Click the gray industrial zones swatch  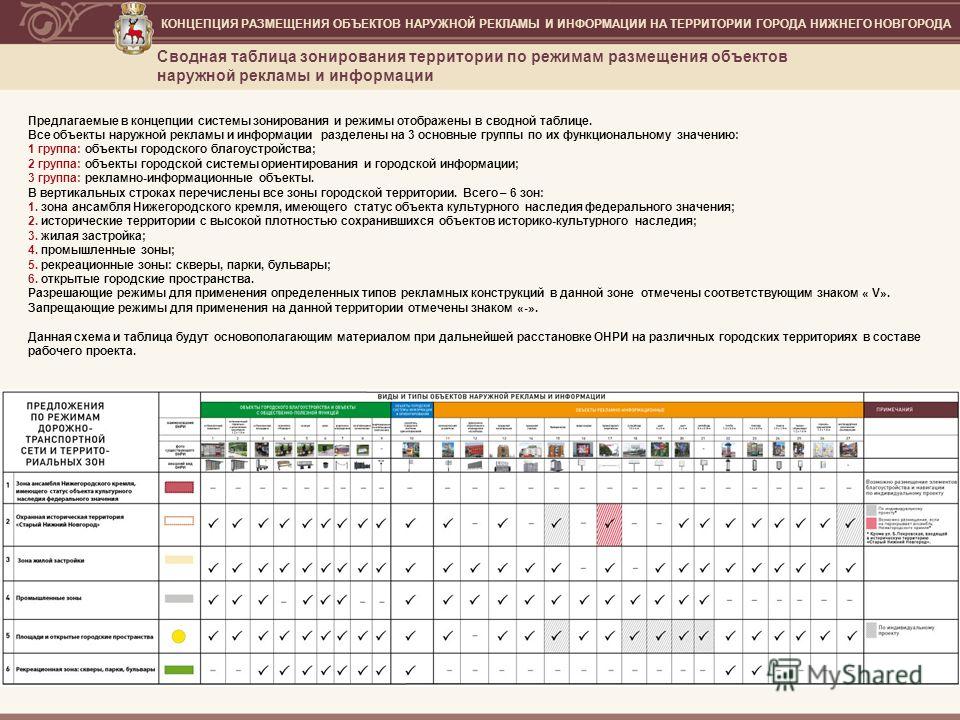179,598
